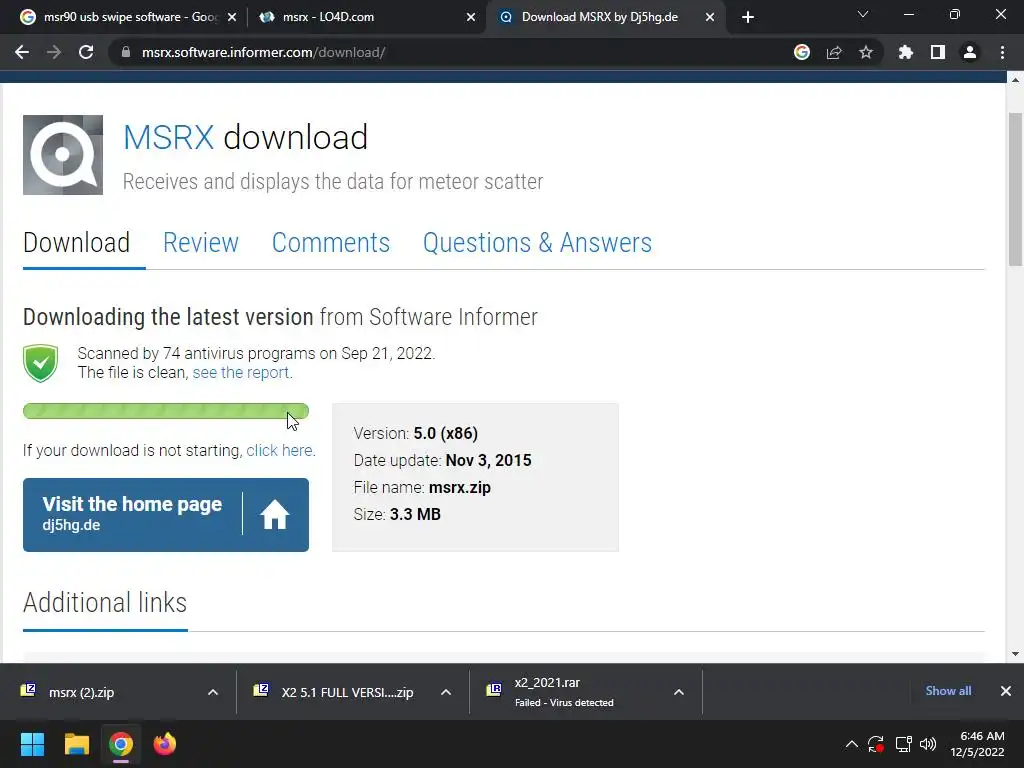Open the tab search dropdown arrow

click(863, 14)
